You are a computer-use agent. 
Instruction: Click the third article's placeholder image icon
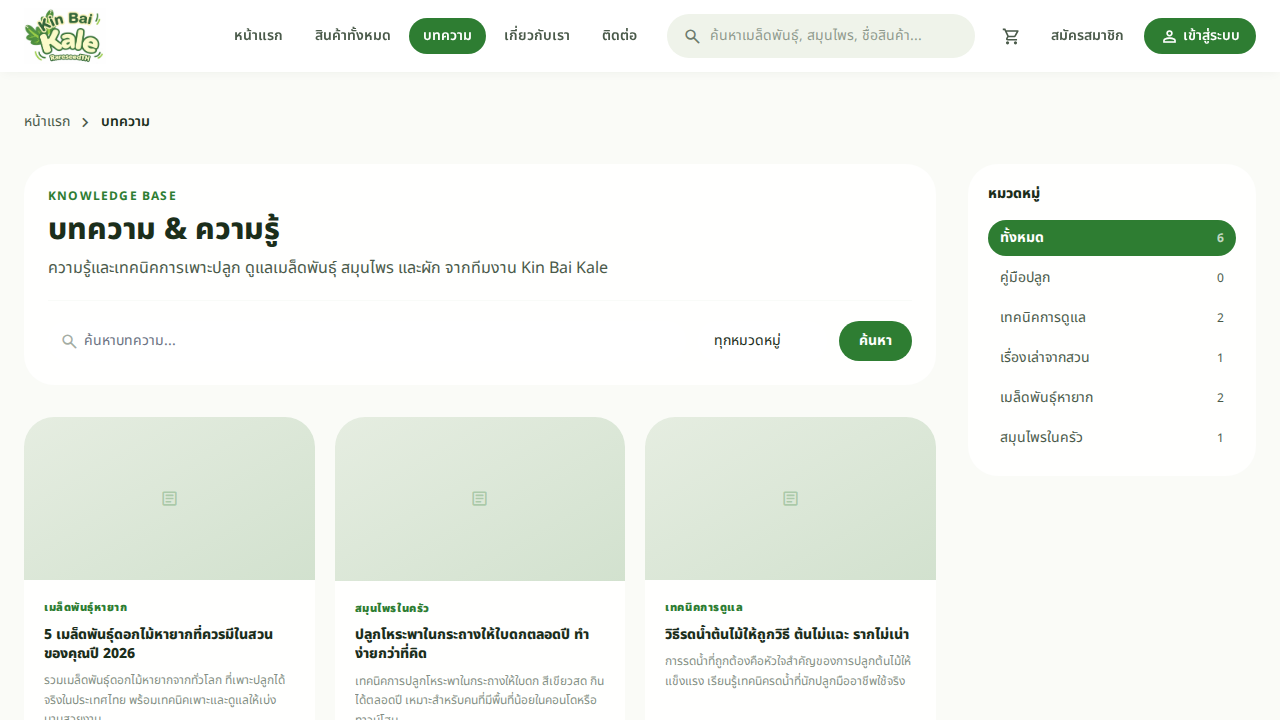[x=790, y=498]
